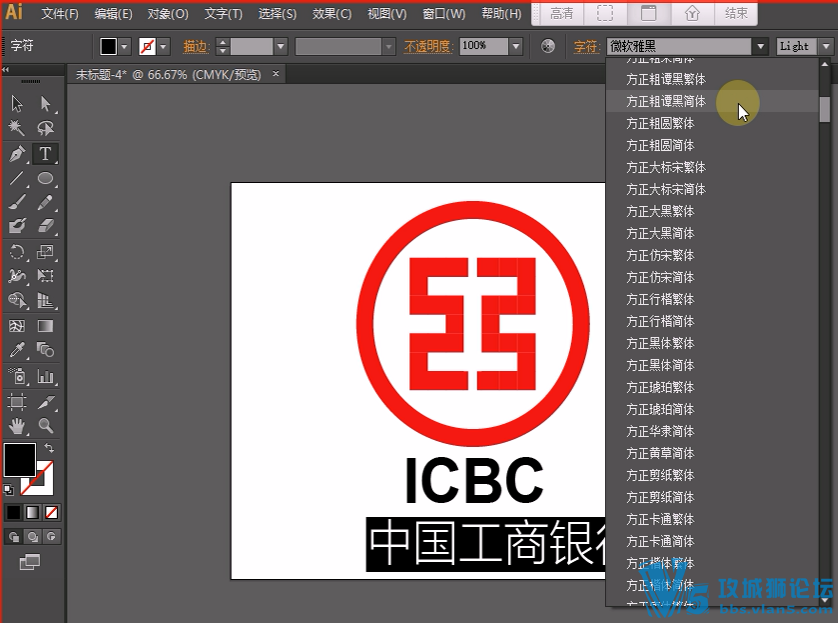Image resolution: width=838 pixels, height=623 pixels.
Task: Open the 对象(O) menu
Action: (168, 14)
